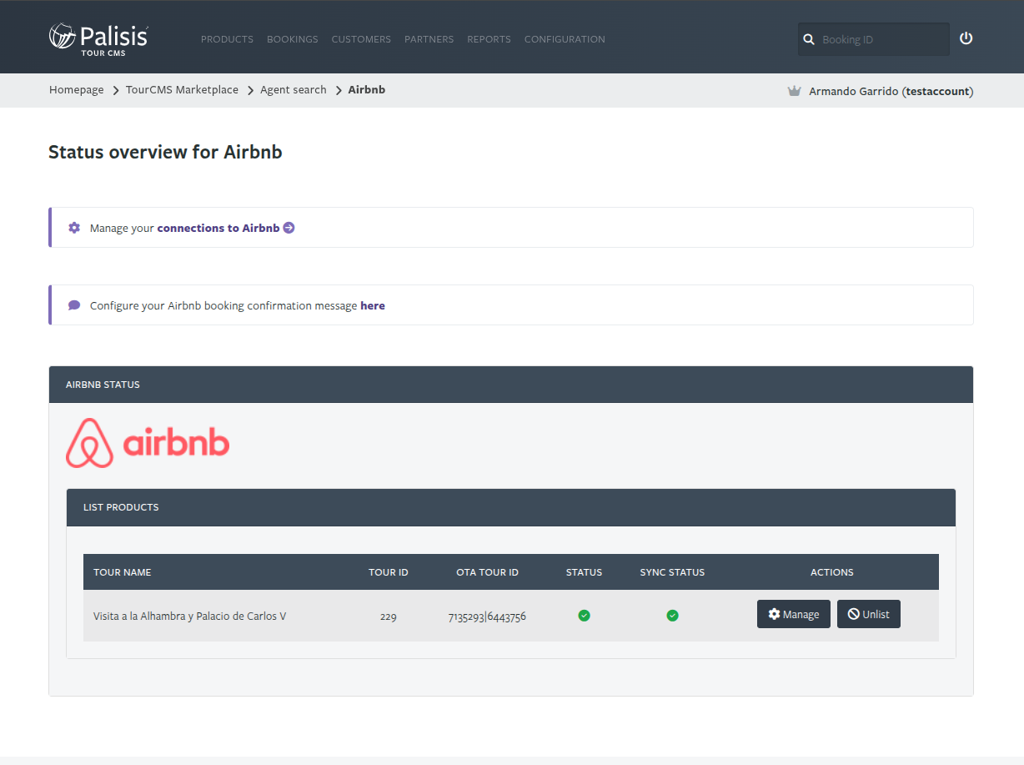The width and height of the screenshot is (1024, 765).
Task: Open the Partners menu
Action: (429, 39)
